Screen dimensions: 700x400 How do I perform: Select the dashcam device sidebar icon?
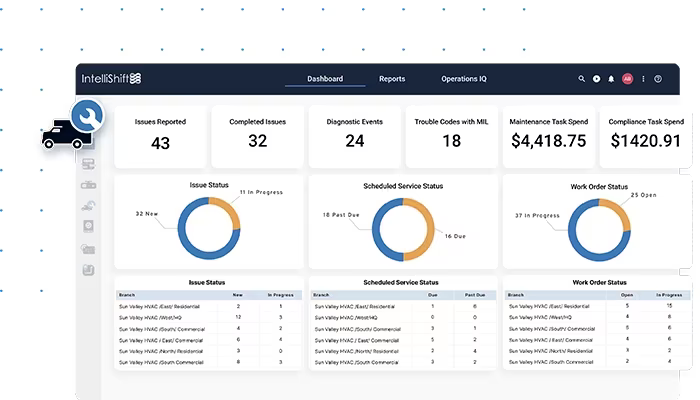pos(88,185)
